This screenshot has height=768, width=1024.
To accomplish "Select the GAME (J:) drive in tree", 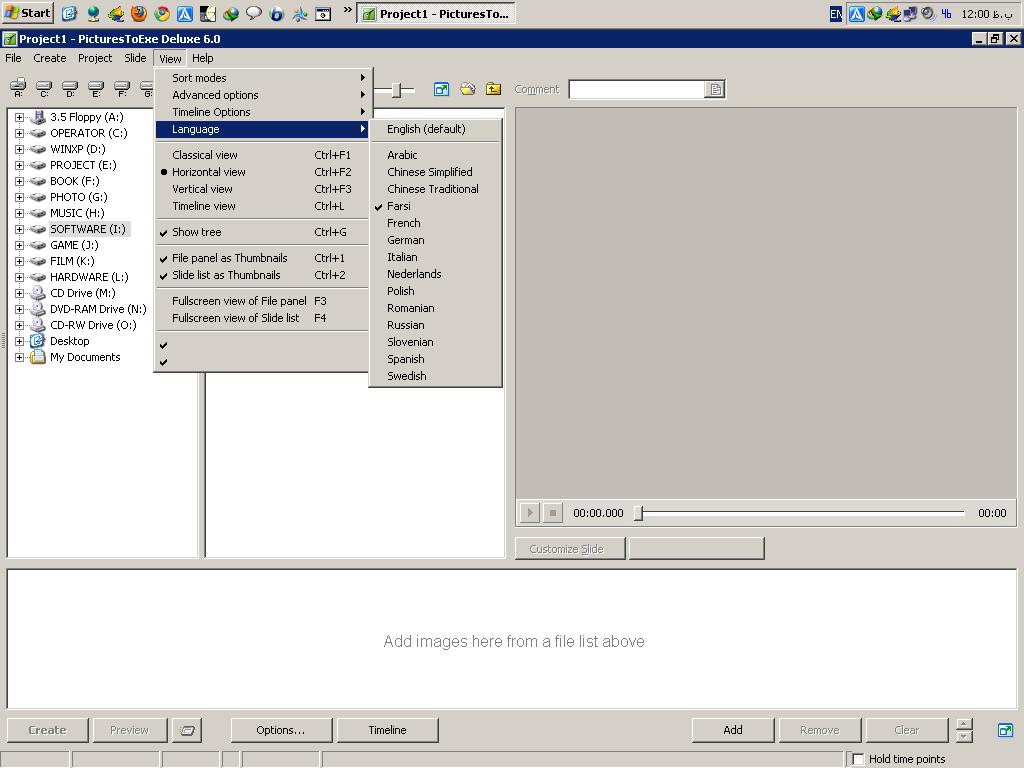I will pyautogui.click(x=74, y=245).
